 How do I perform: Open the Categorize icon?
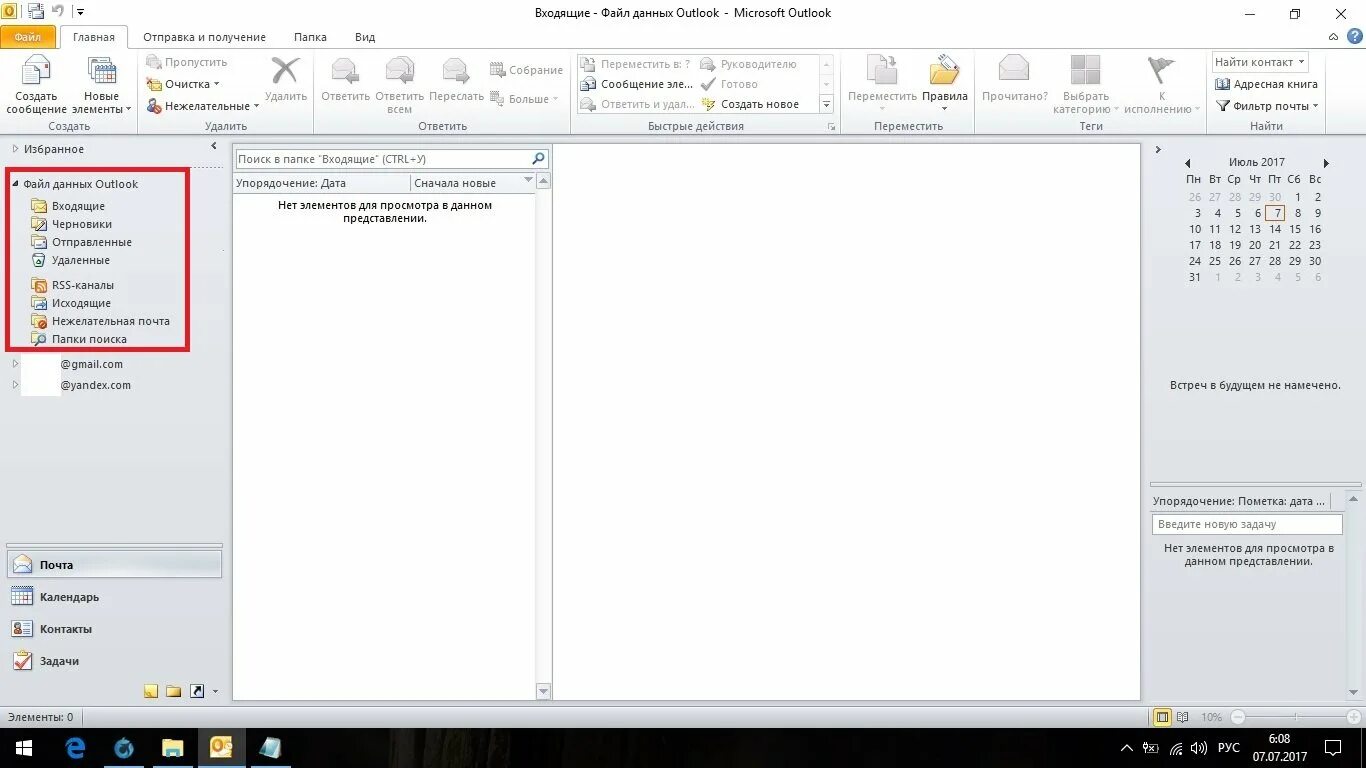pos(1085,69)
